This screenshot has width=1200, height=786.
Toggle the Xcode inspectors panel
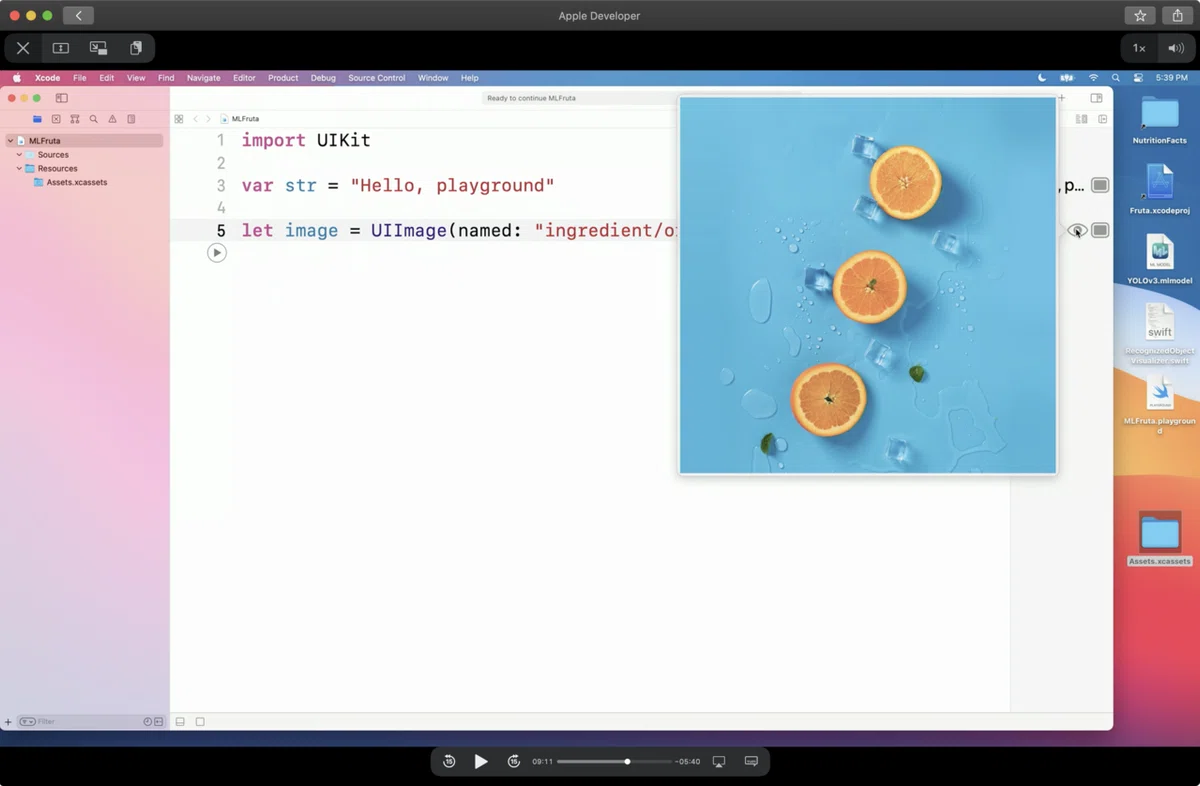[x=1096, y=98]
